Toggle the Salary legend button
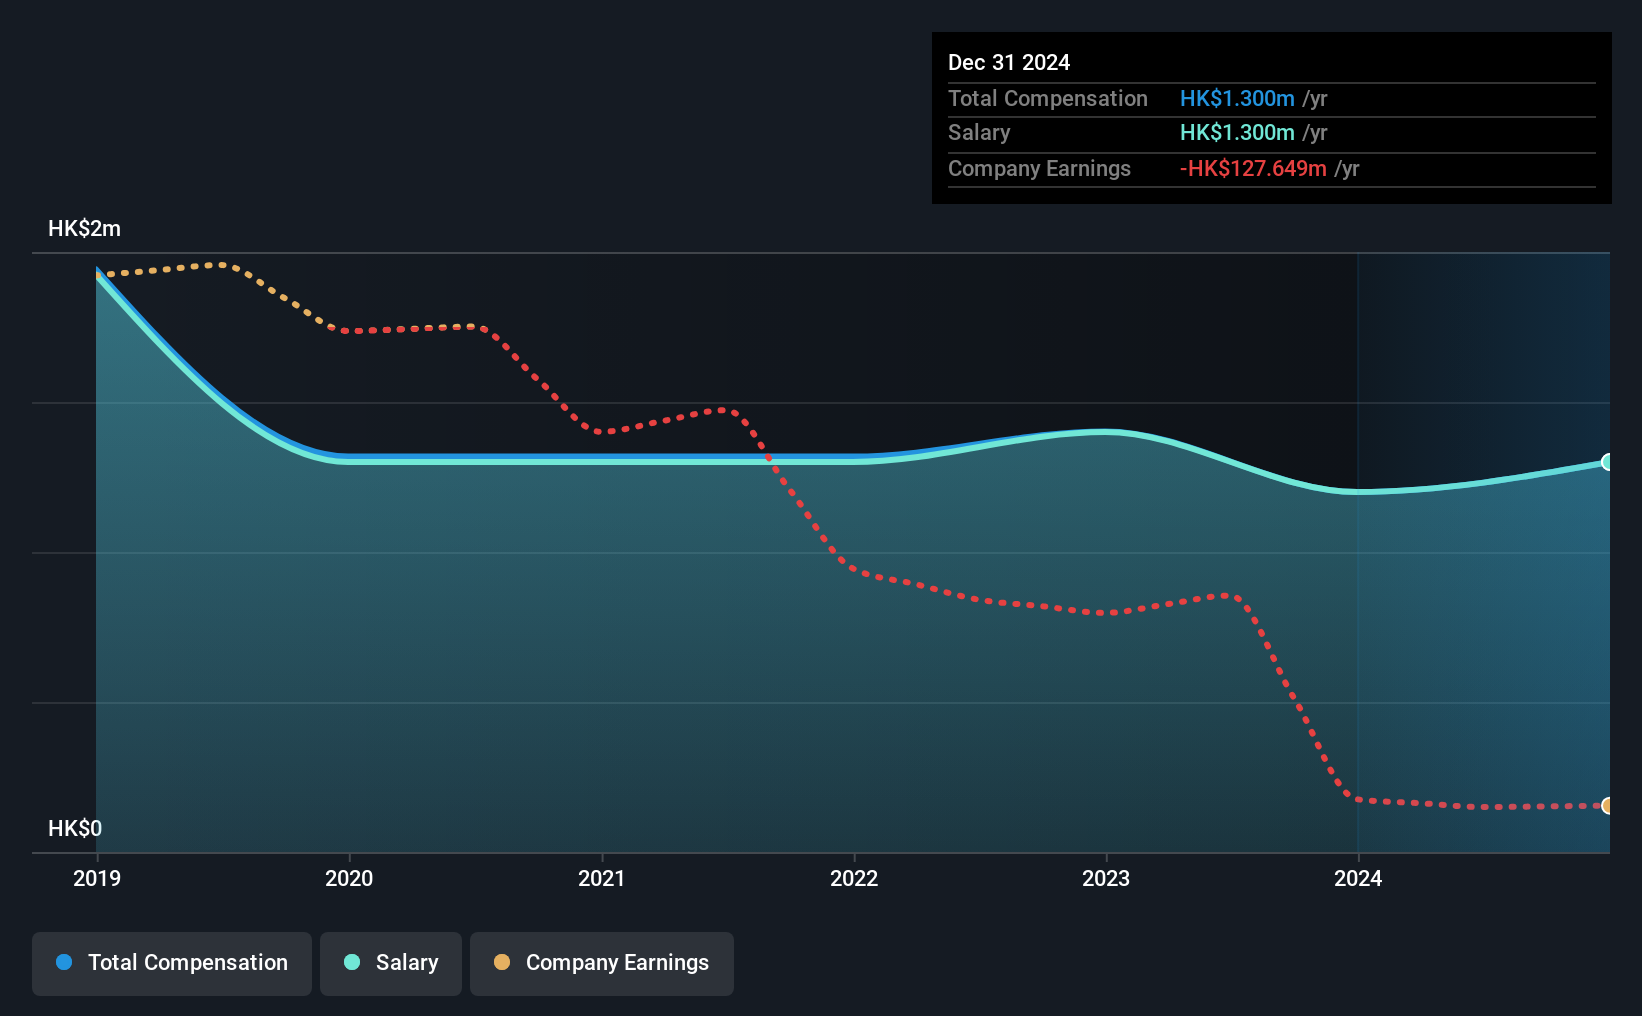 tap(391, 963)
